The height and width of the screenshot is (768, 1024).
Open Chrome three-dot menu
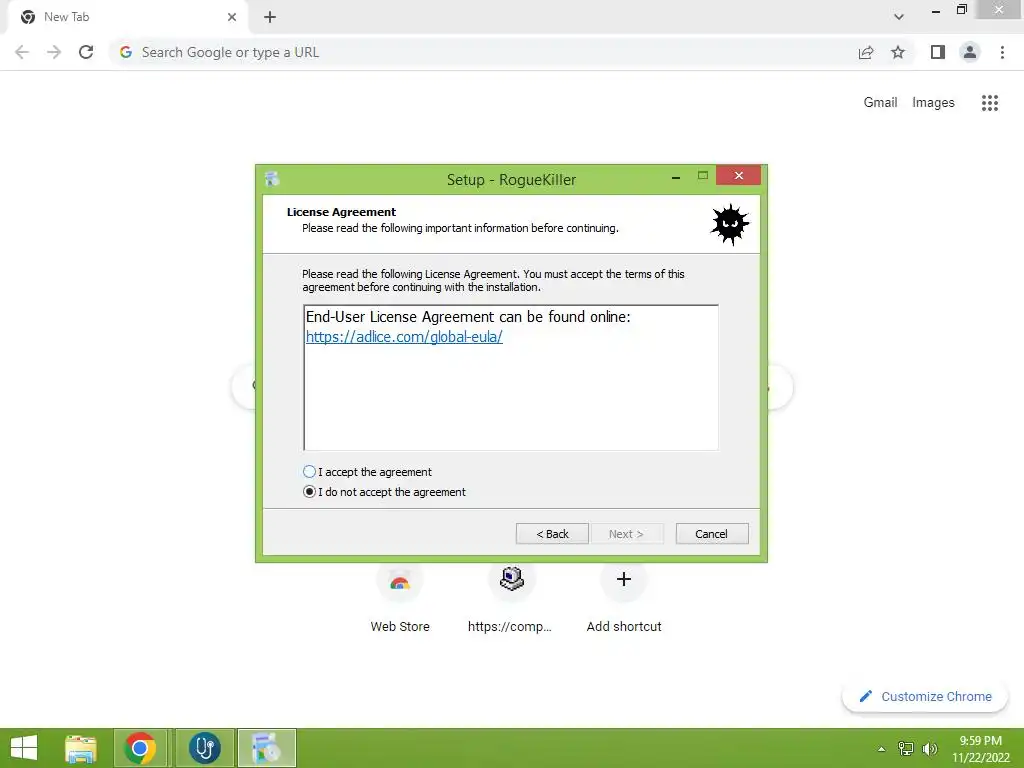tap(1002, 52)
